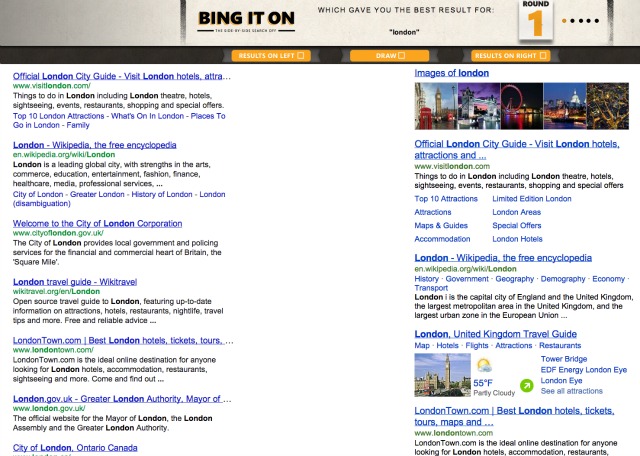Click the 55°F temperature reading
Viewport: 640px width, 456px height.
point(483,383)
